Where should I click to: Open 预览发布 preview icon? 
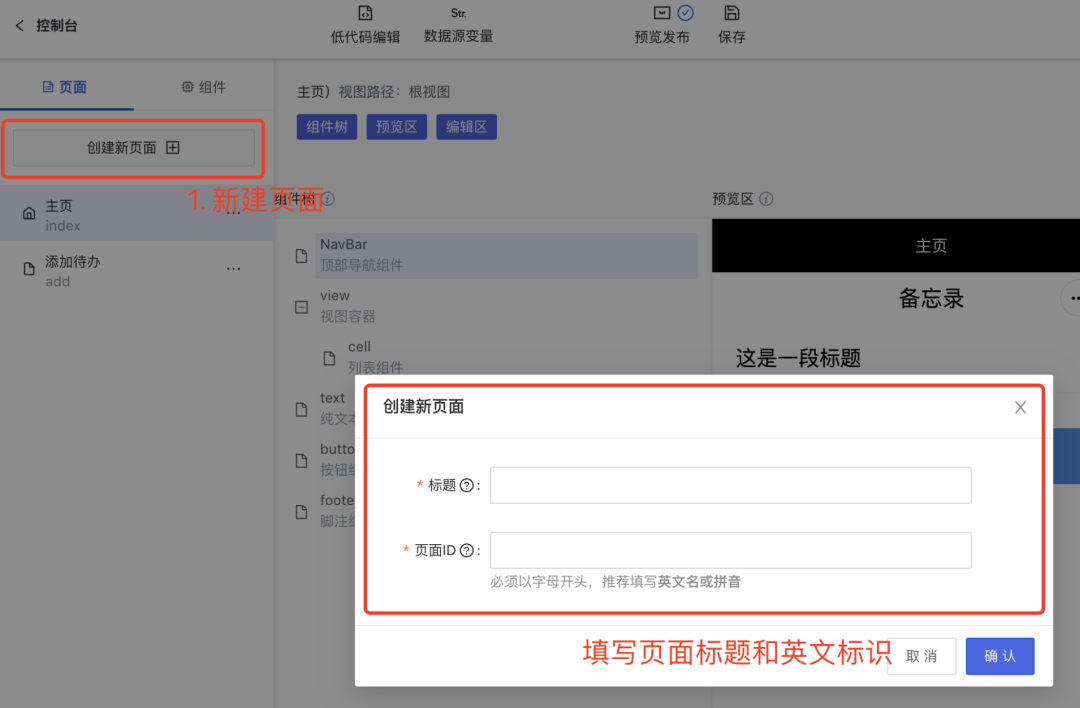coord(662,12)
